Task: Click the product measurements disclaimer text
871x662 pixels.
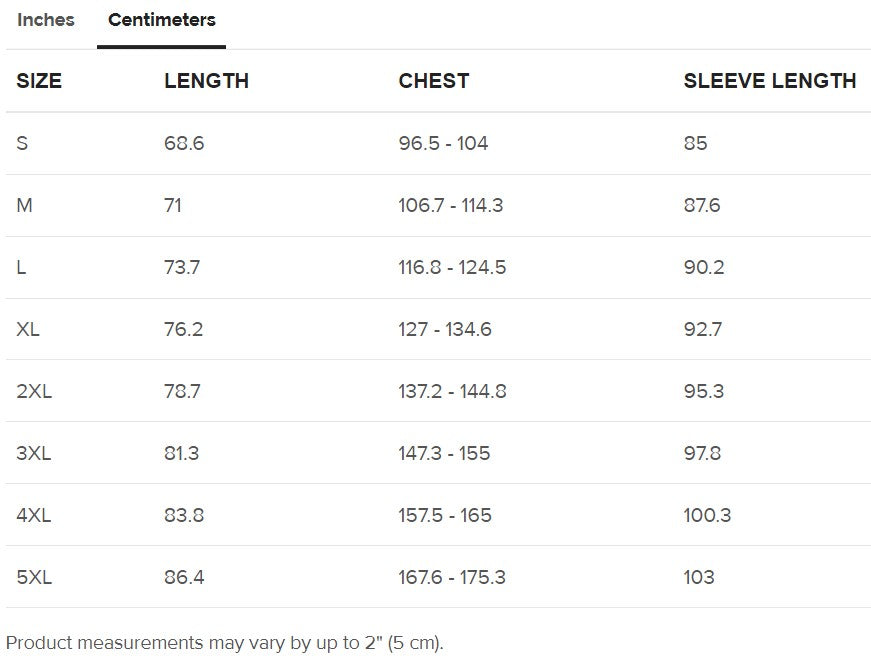Action: pos(224,642)
